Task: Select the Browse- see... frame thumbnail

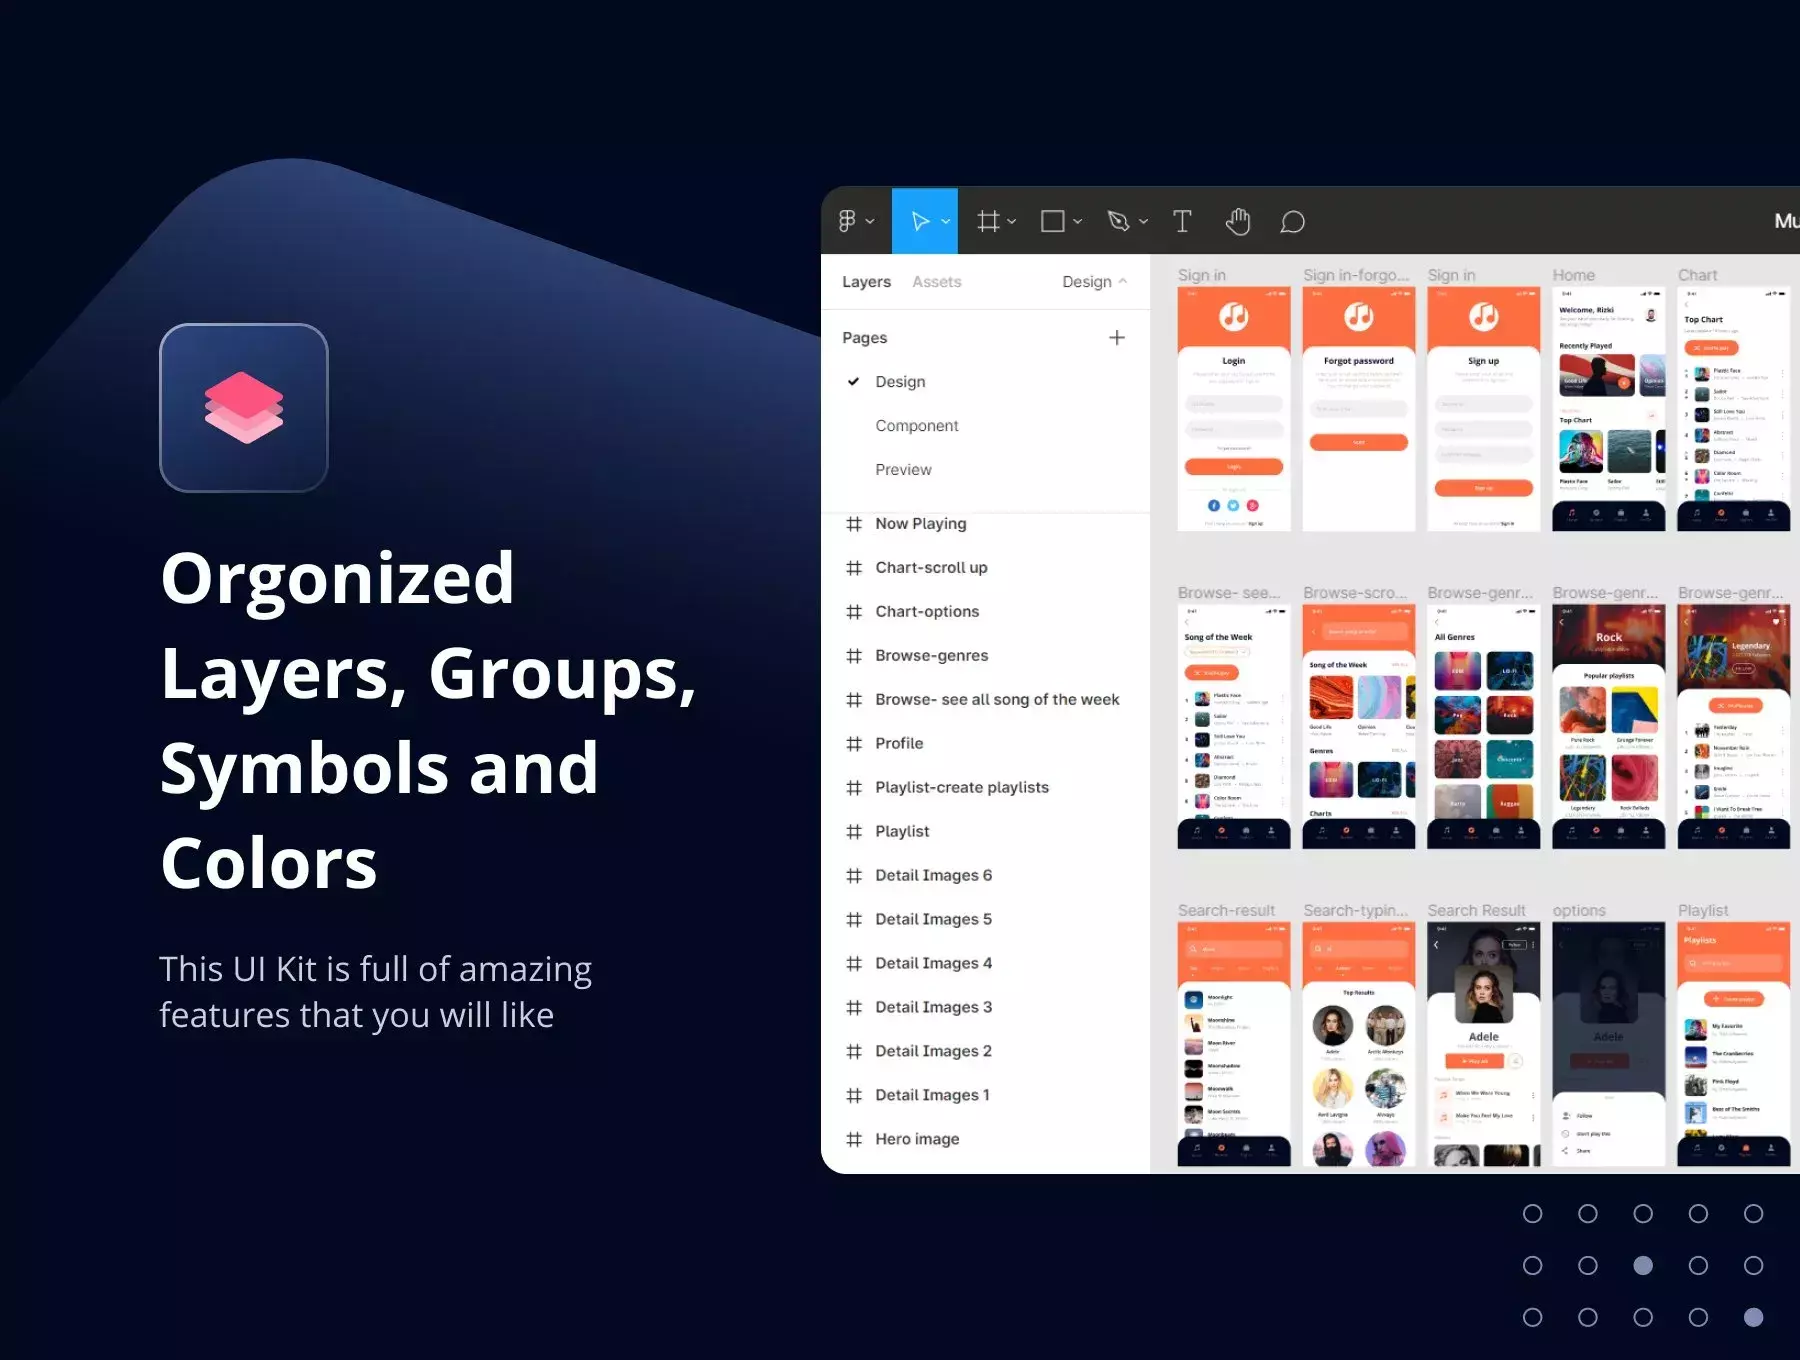Action: click(1234, 727)
